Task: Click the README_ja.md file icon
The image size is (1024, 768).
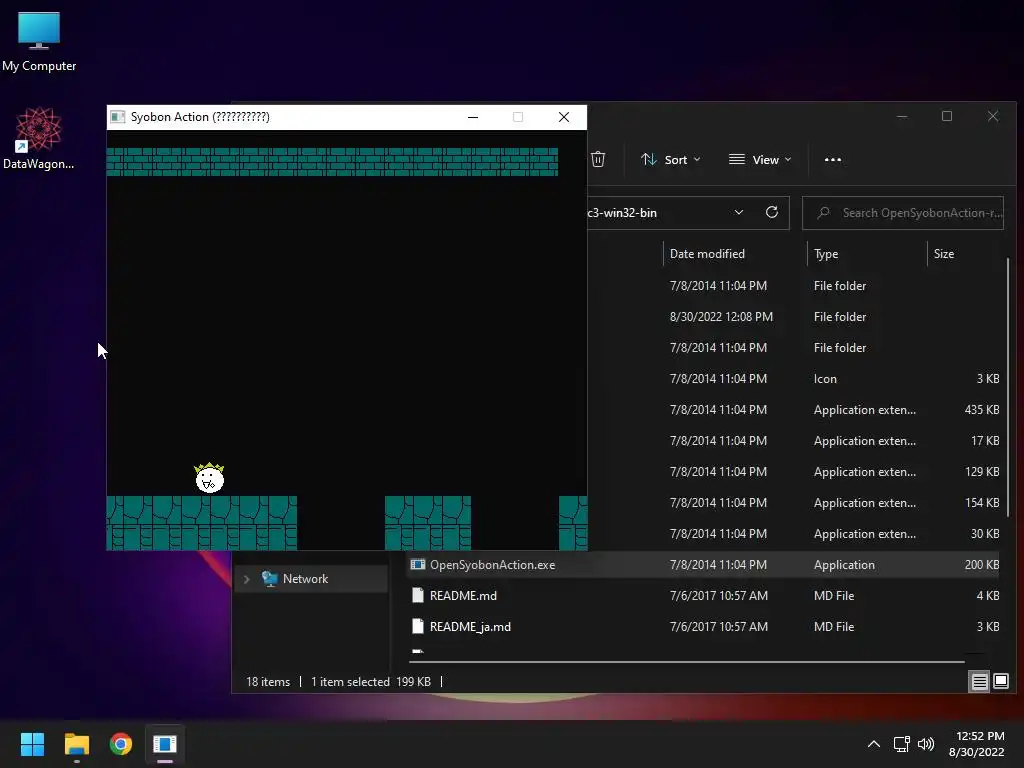Action: (418, 626)
